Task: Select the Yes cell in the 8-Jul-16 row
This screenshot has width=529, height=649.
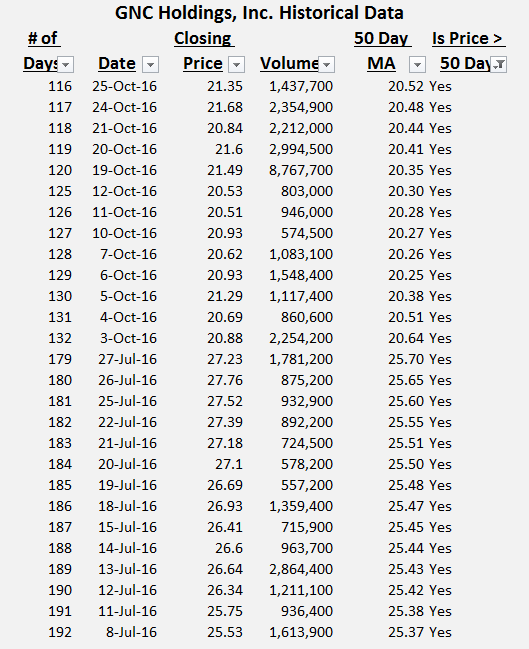Action: tap(440, 632)
